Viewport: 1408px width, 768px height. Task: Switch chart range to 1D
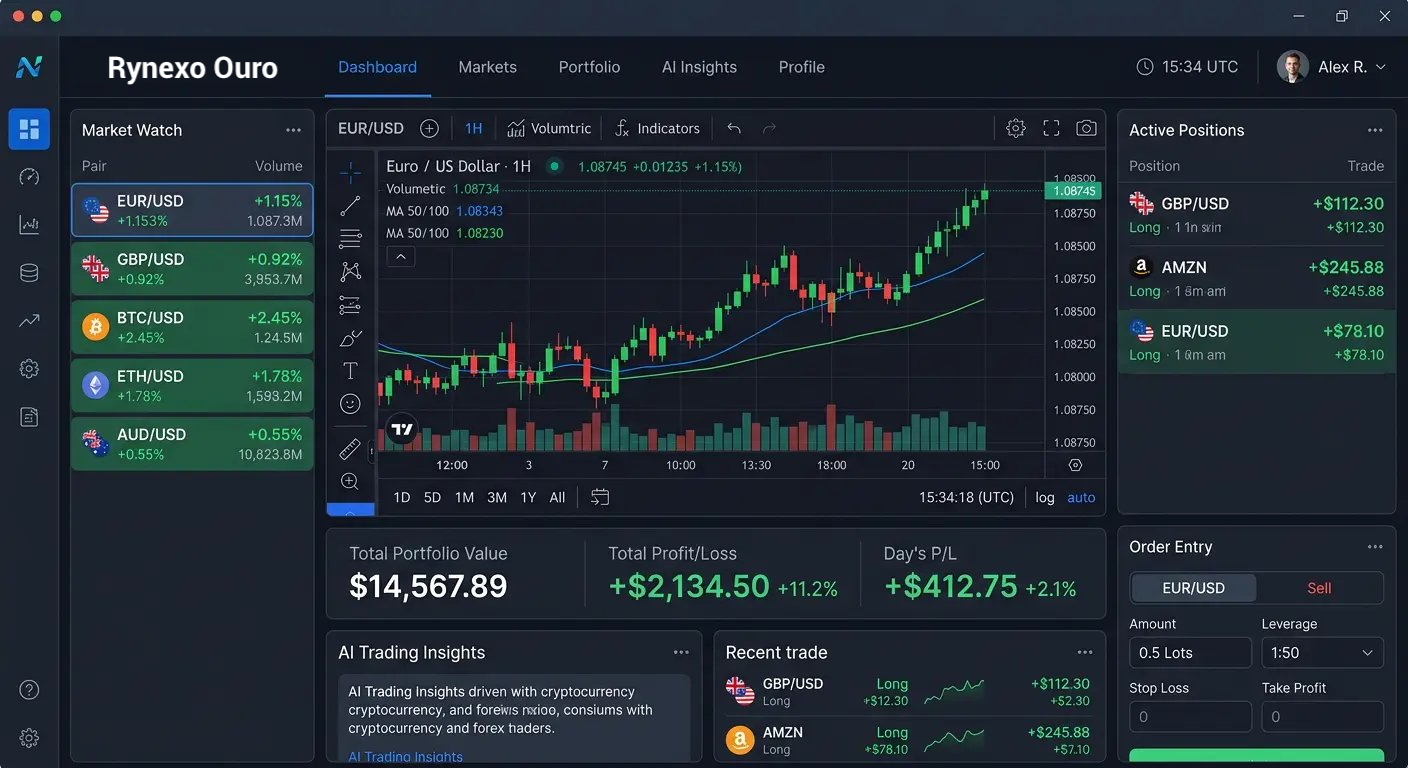click(x=401, y=497)
